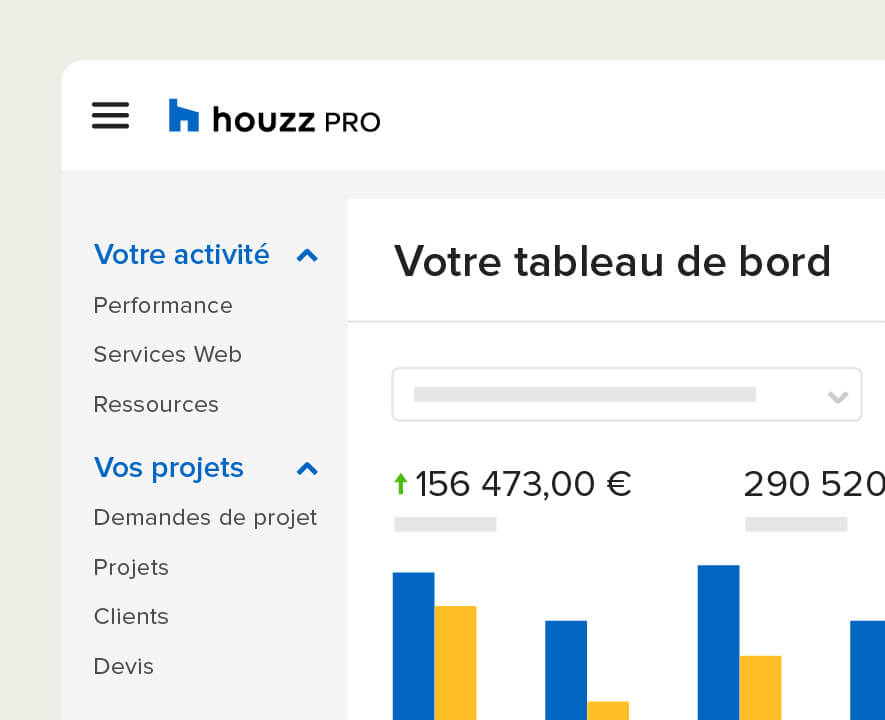Click the first yellow chart bar
The image size is (885, 720).
click(x=455, y=663)
